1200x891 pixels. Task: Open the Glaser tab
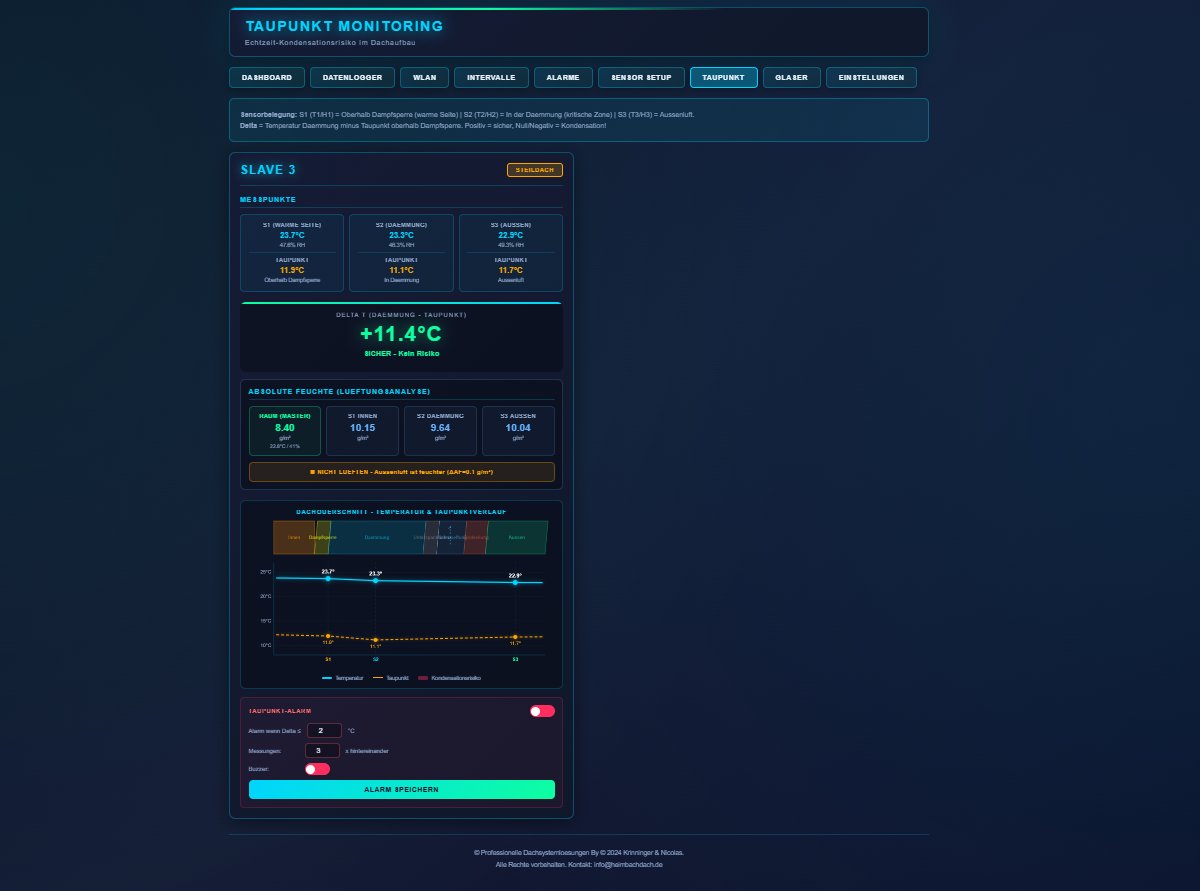[x=792, y=78]
